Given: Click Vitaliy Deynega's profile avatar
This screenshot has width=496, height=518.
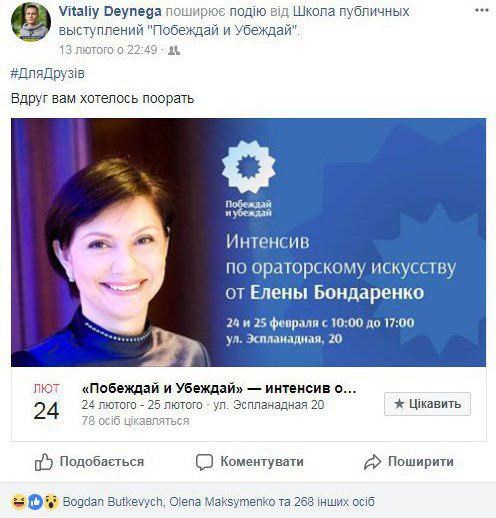Looking at the screenshot, I should (31, 22).
